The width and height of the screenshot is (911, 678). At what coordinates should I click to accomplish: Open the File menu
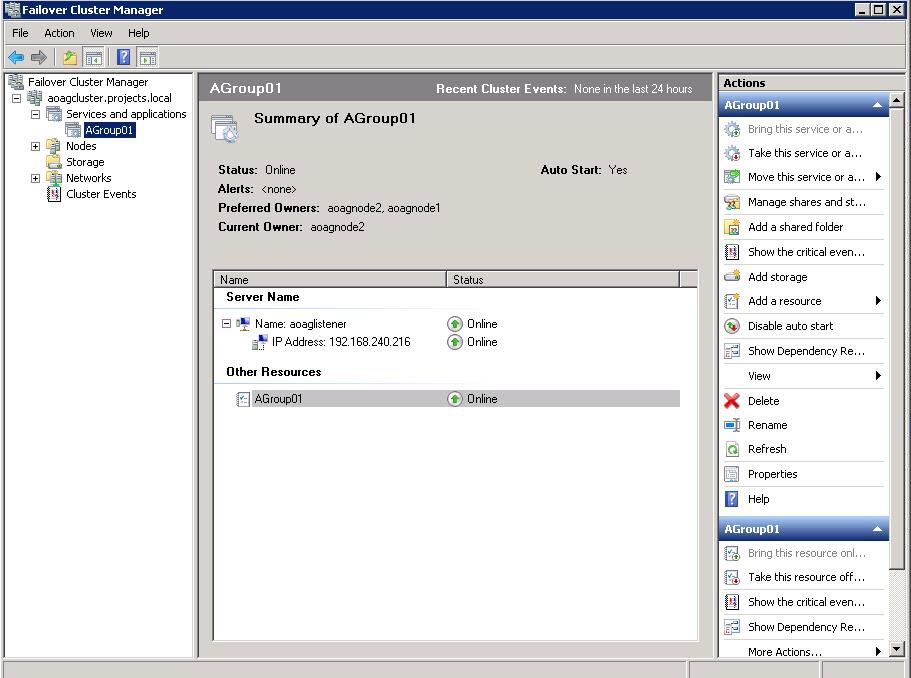pos(20,33)
